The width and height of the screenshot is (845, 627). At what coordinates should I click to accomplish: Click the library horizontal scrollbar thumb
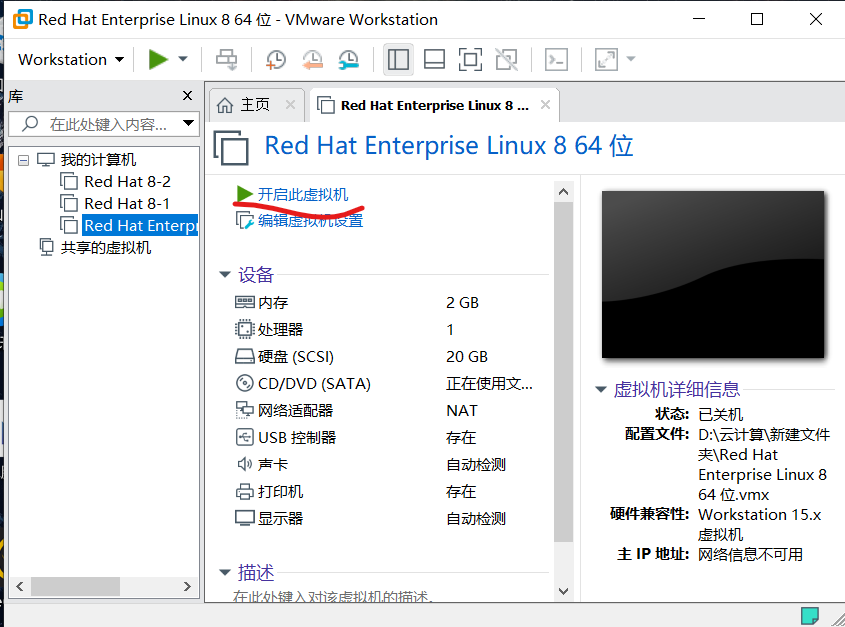pos(75,587)
